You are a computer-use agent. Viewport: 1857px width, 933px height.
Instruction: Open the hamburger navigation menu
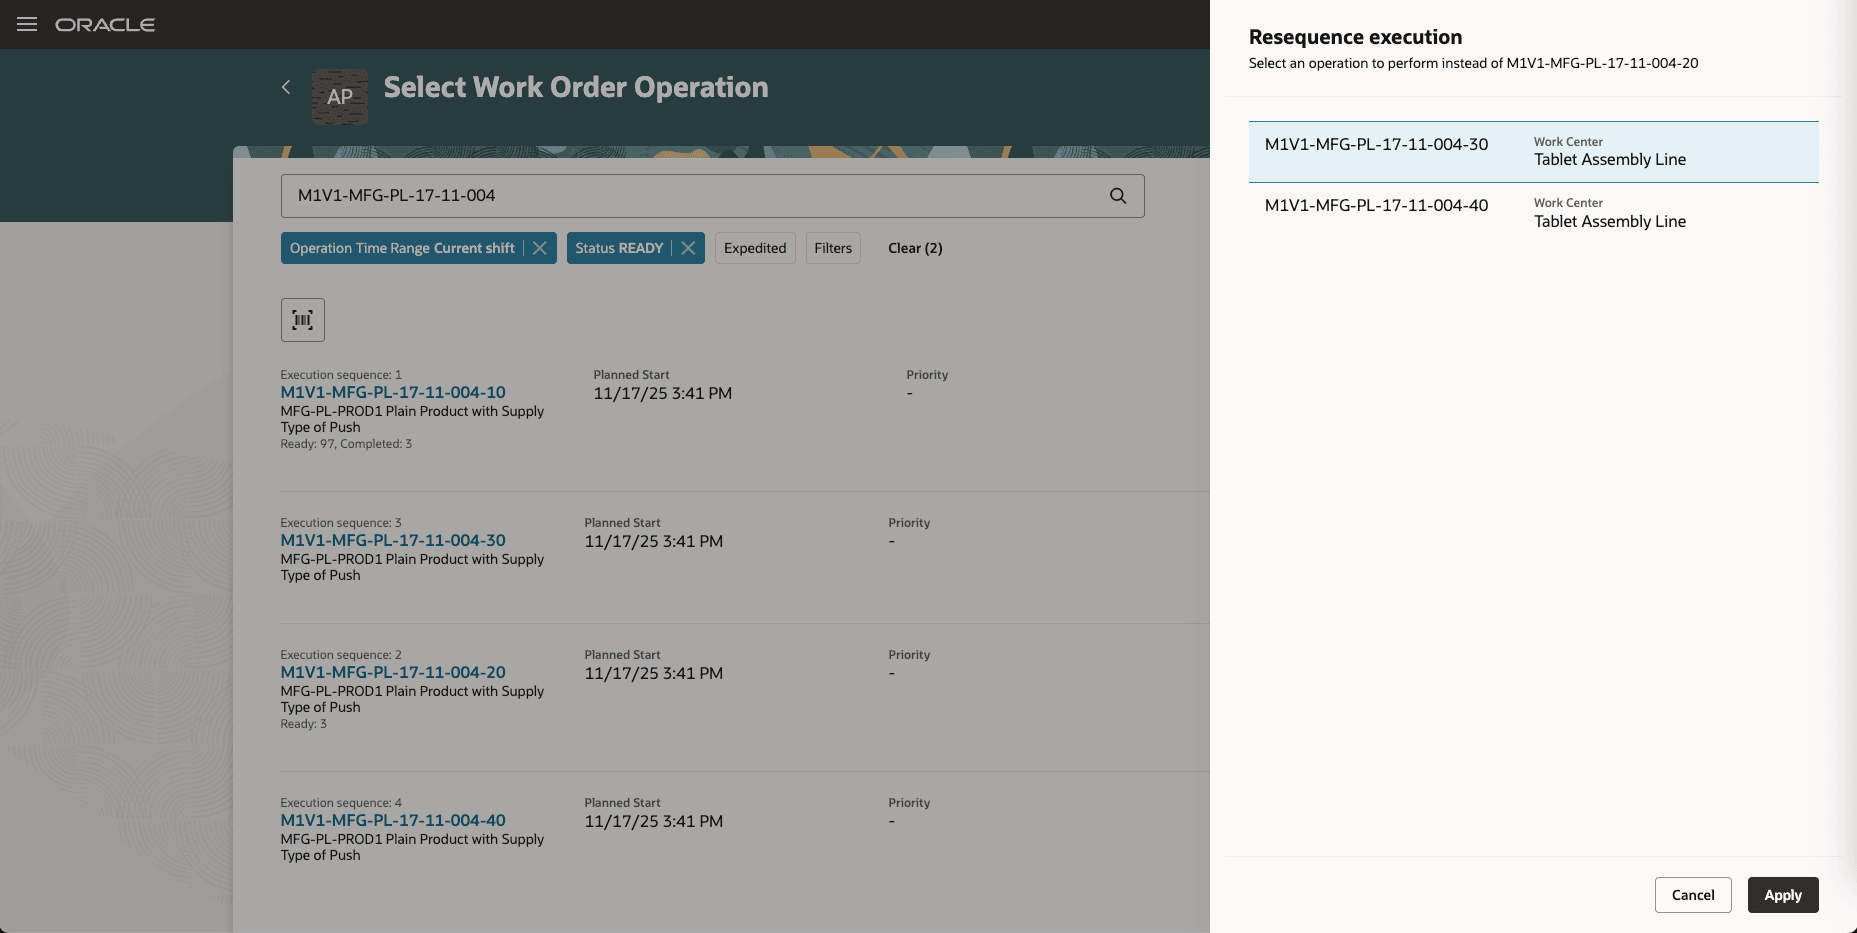[x=27, y=24]
